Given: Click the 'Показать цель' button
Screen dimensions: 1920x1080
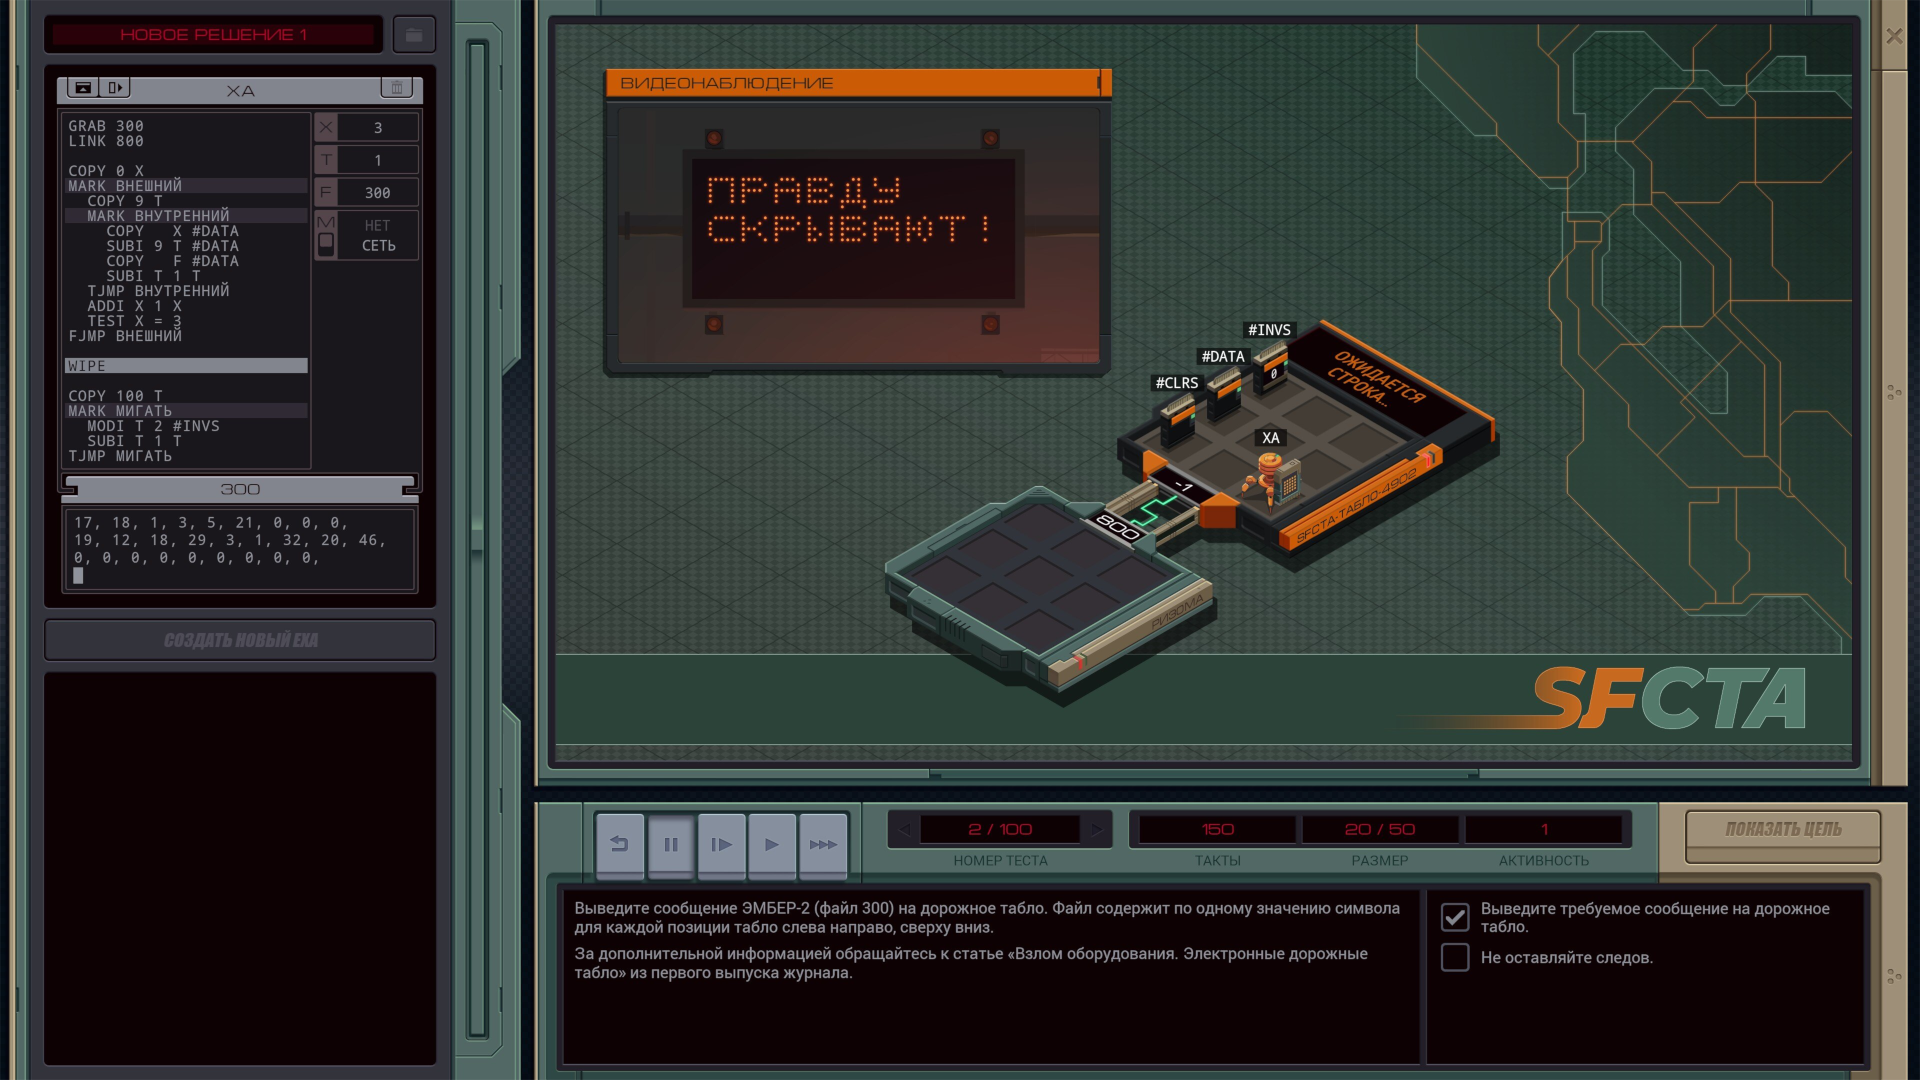Looking at the screenshot, I should click(x=1783, y=830).
